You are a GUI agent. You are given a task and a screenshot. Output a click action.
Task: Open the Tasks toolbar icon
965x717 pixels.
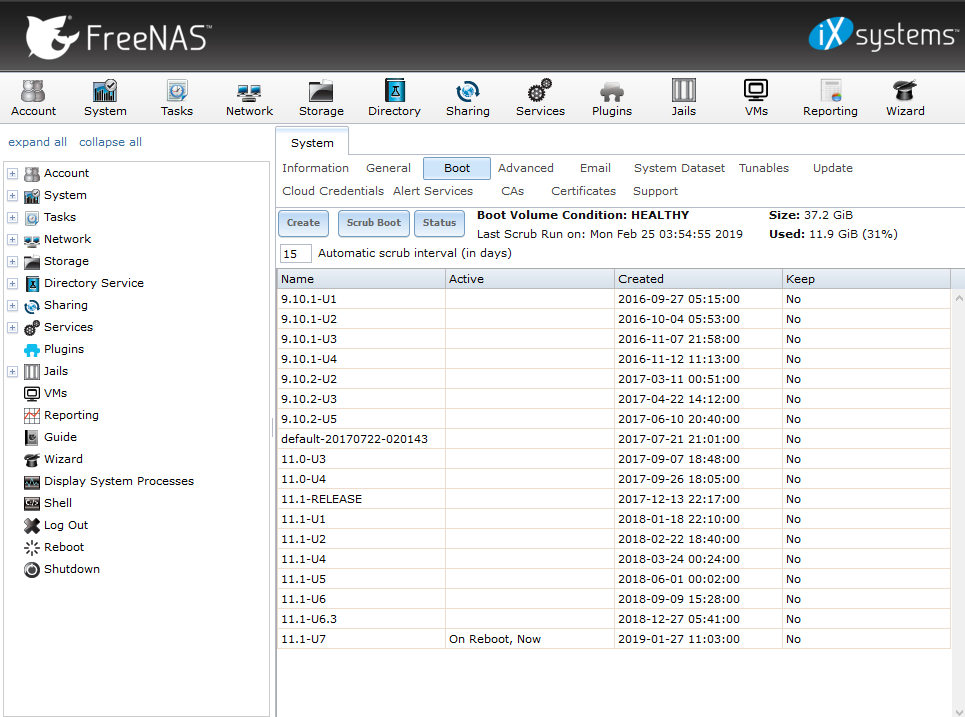[177, 98]
